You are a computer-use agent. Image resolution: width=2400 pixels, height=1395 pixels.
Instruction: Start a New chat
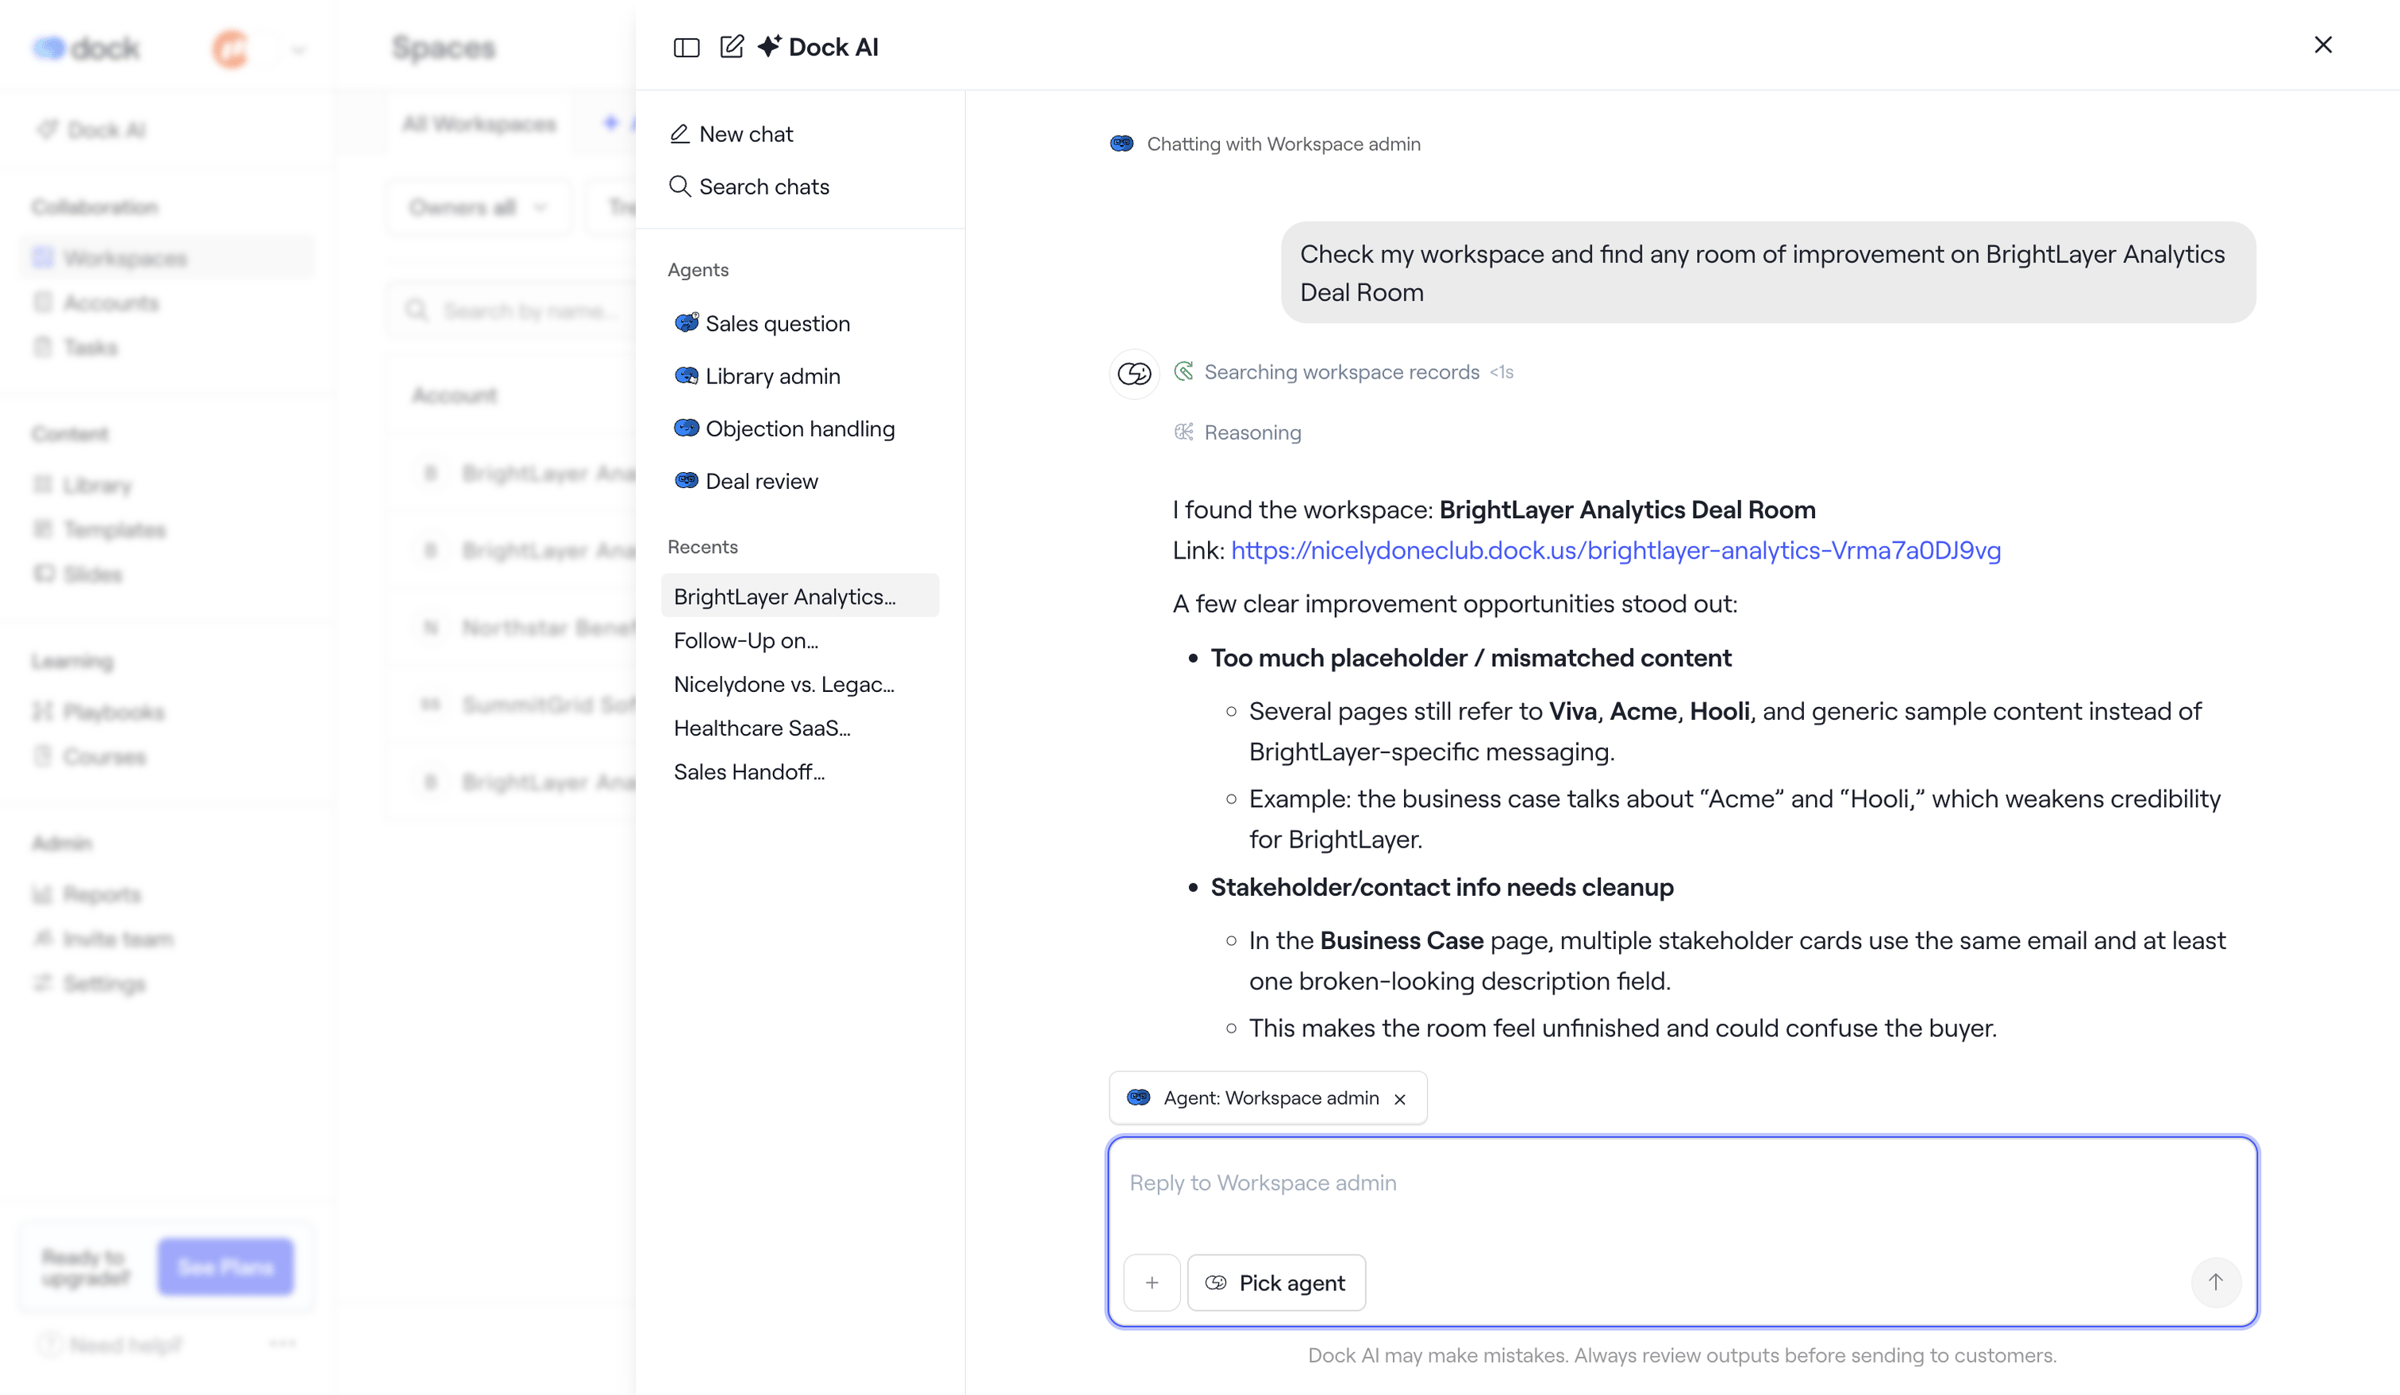(x=731, y=134)
